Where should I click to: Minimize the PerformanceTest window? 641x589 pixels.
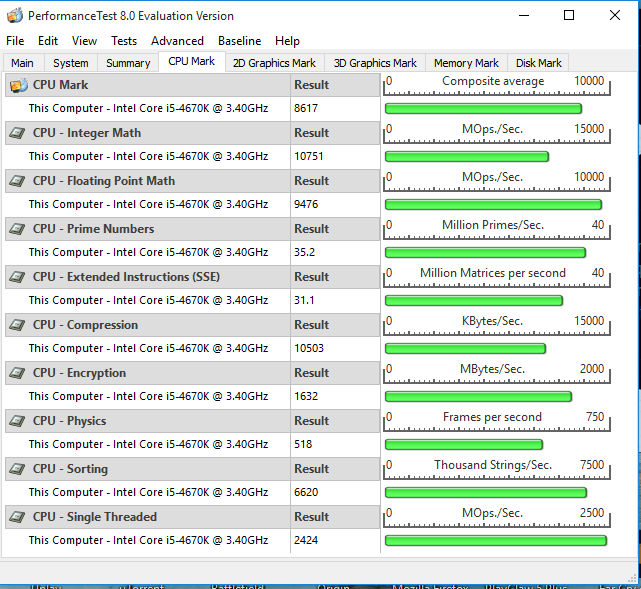[x=524, y=16]
